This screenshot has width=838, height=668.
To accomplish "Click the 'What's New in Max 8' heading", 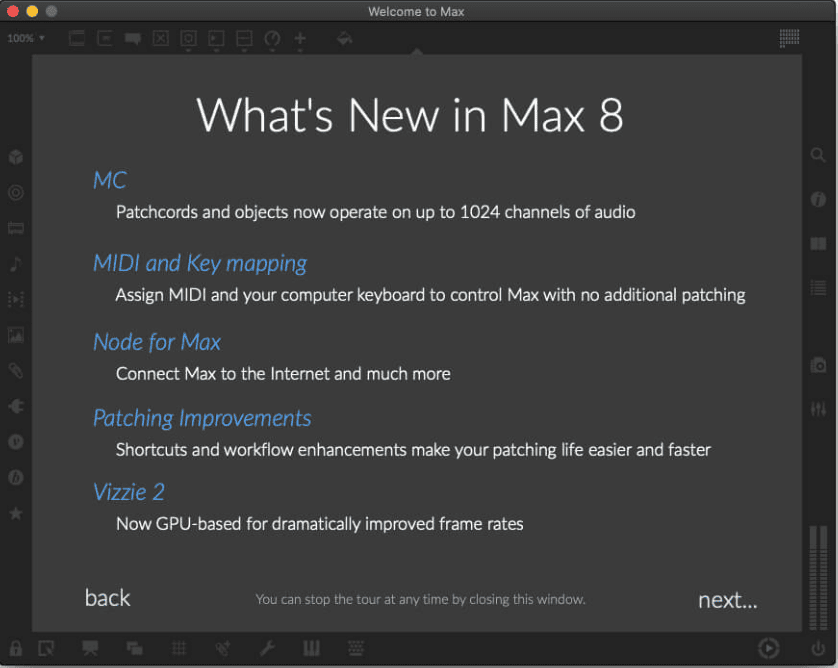I will tap(410, 115).
